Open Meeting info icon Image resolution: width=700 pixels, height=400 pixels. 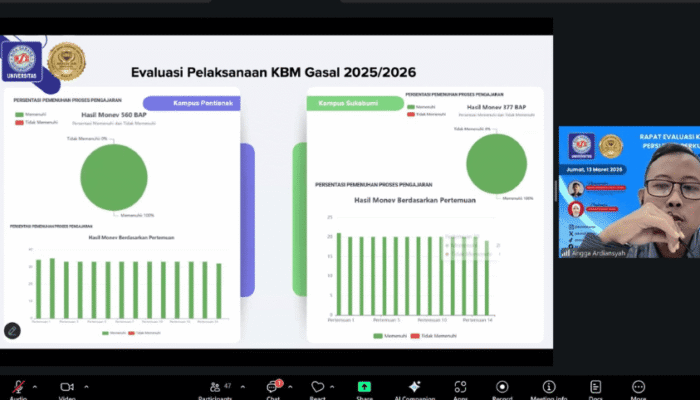[x=549, y=387]
